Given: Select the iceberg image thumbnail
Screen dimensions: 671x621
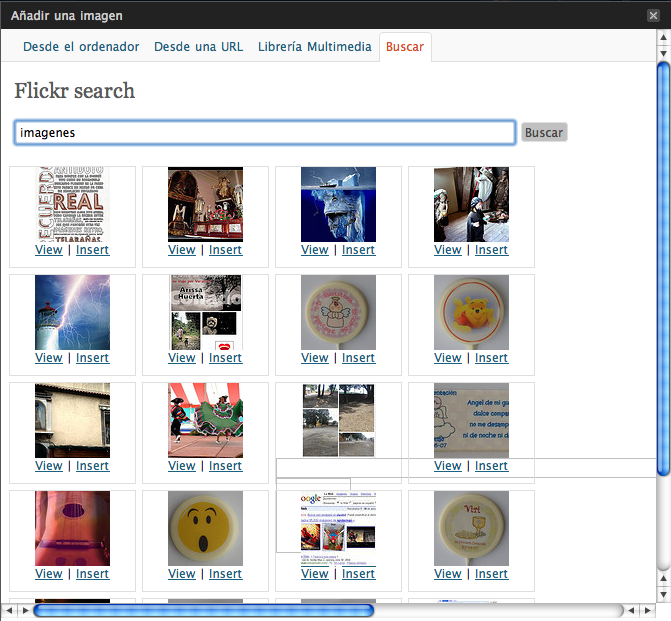Looking at the screenshot, I should 338,204.
